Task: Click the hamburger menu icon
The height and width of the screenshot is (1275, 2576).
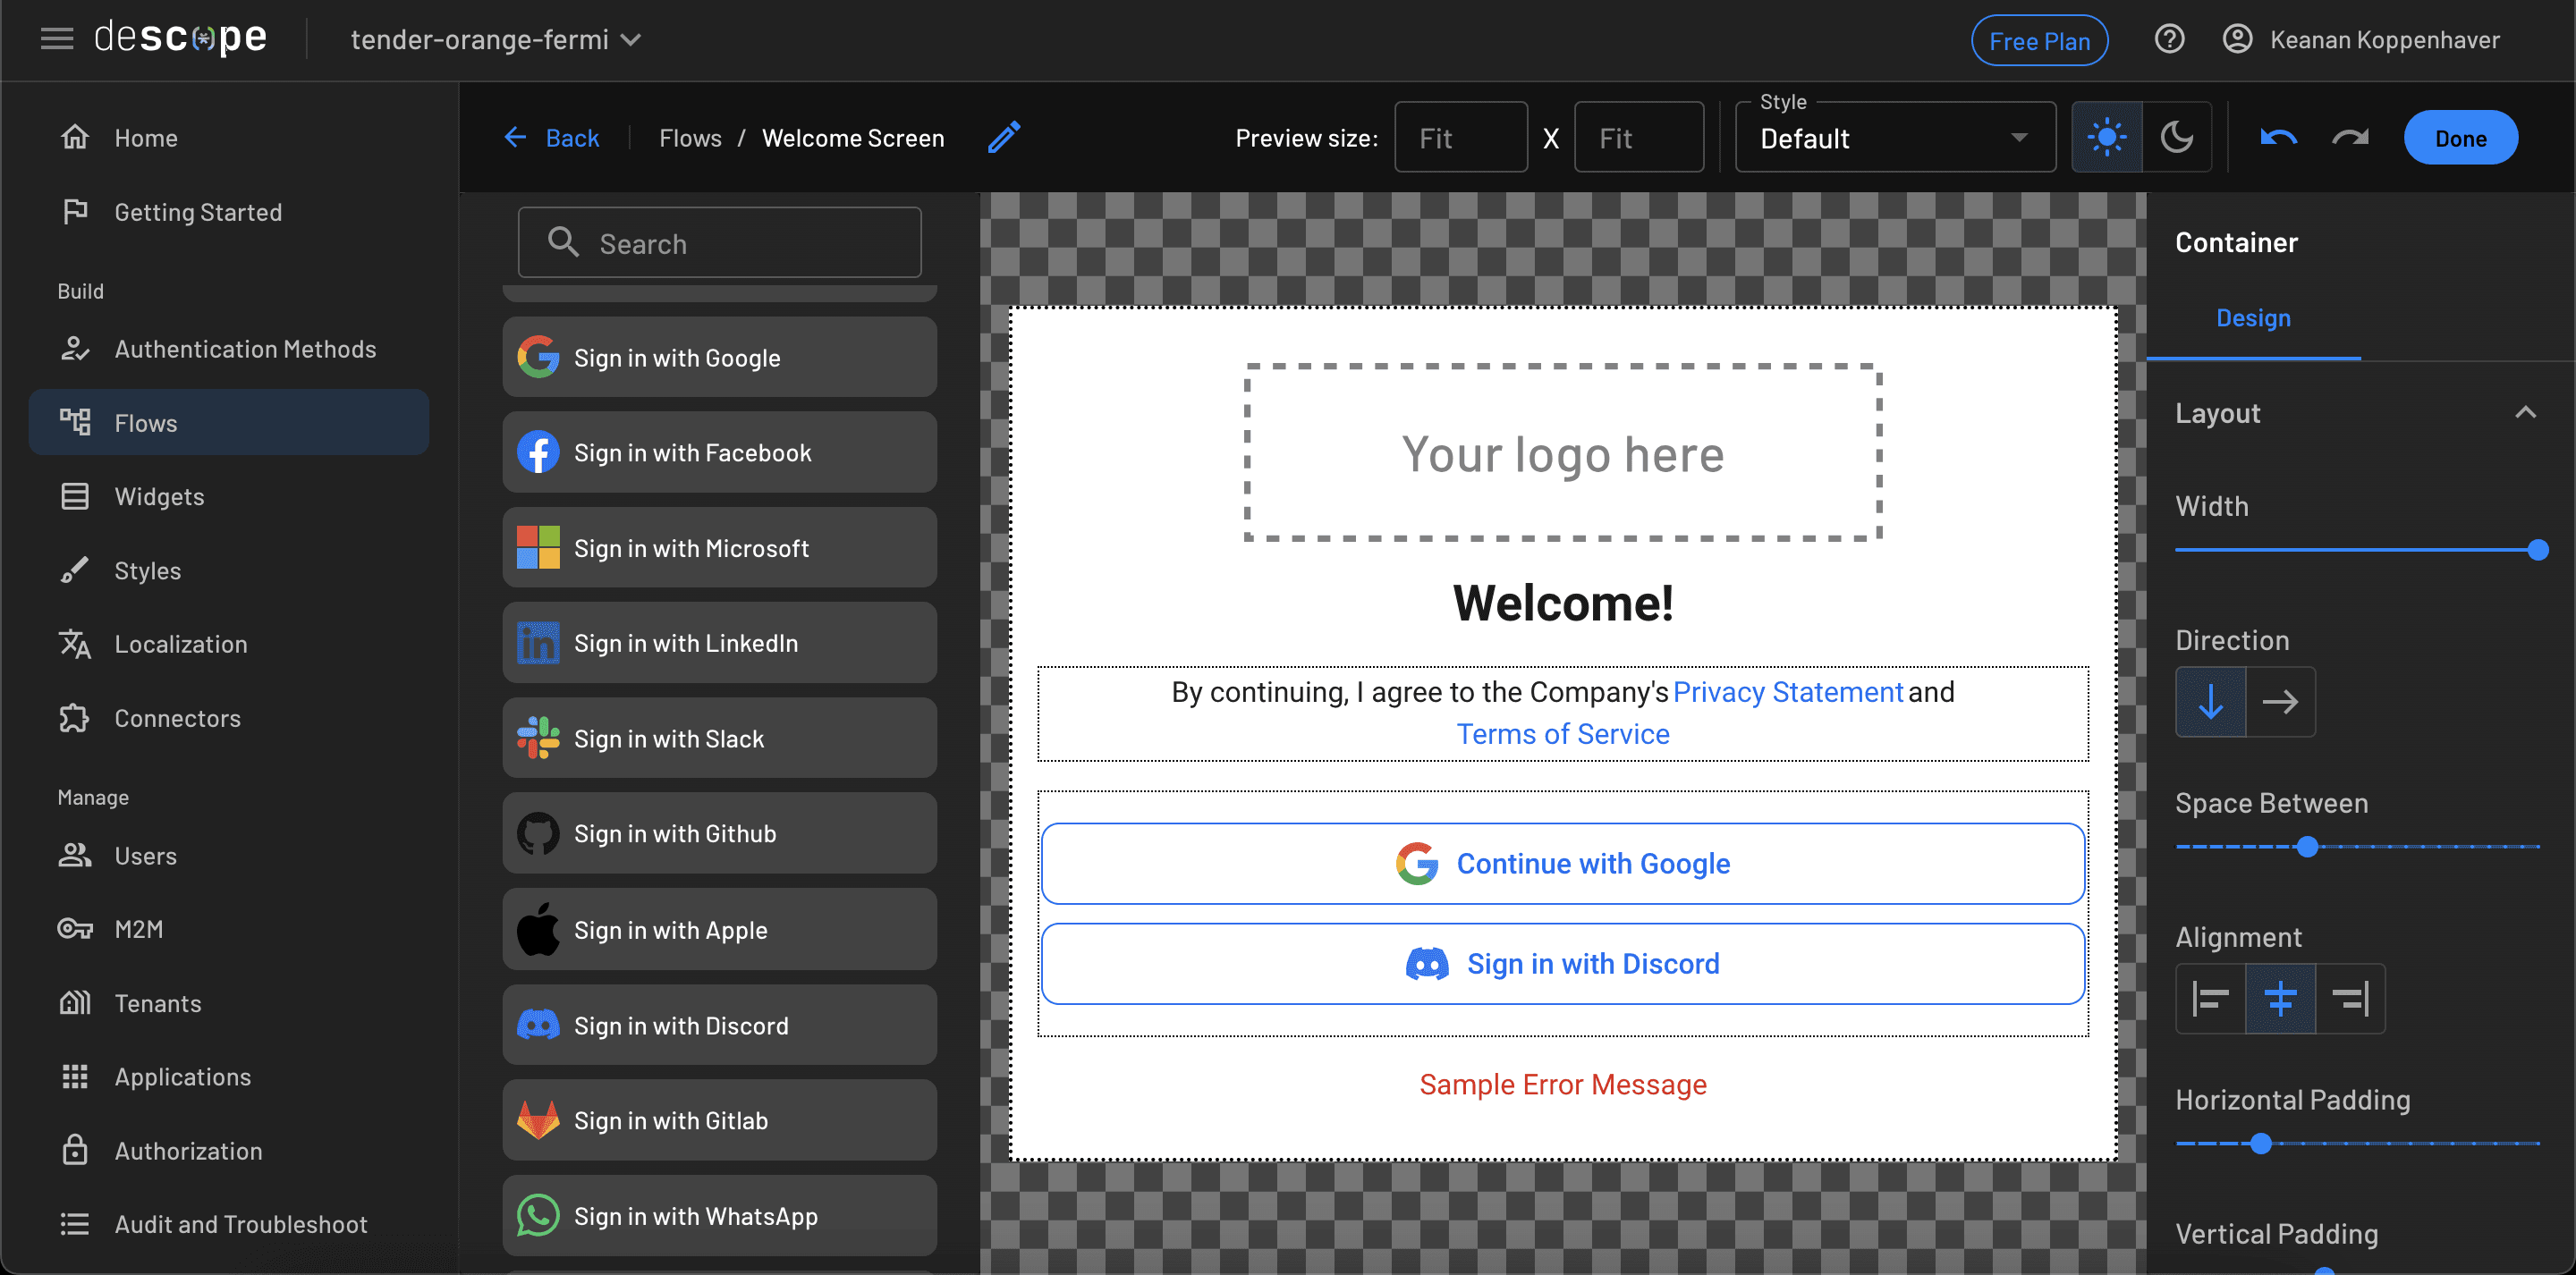Action: coord(57,39)
